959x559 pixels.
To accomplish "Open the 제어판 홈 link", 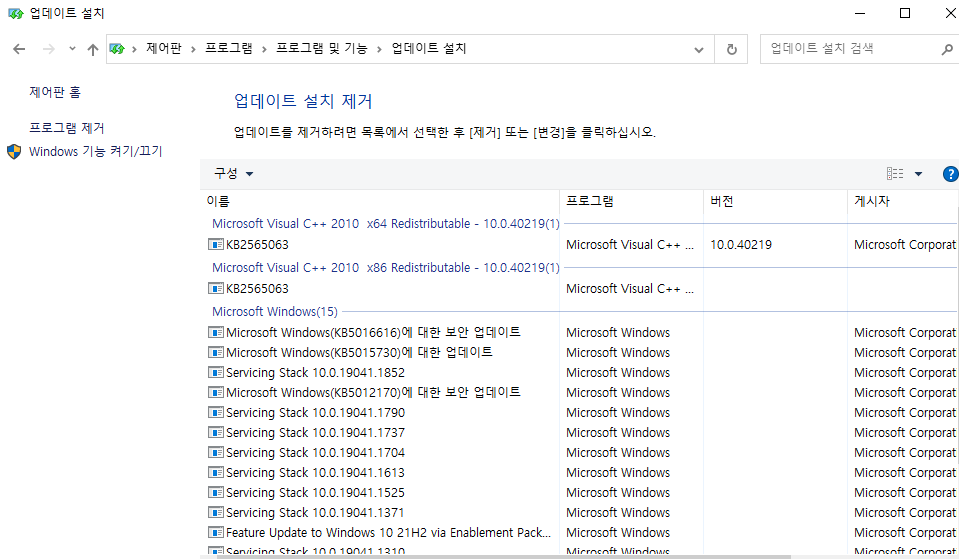I will pos(55,92).
